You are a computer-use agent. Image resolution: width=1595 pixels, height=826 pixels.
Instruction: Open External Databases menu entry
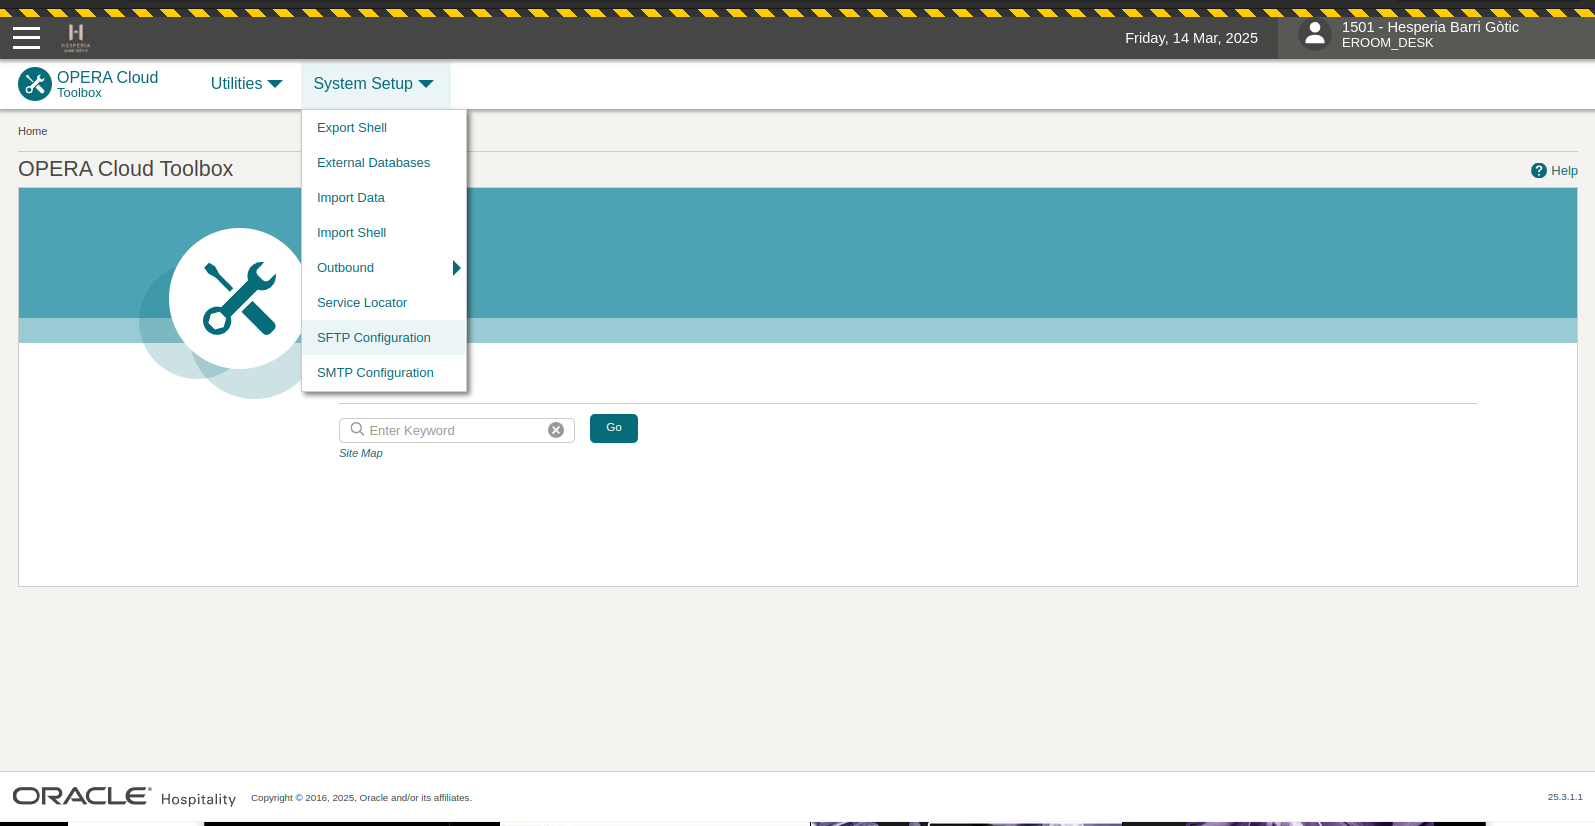373,163
